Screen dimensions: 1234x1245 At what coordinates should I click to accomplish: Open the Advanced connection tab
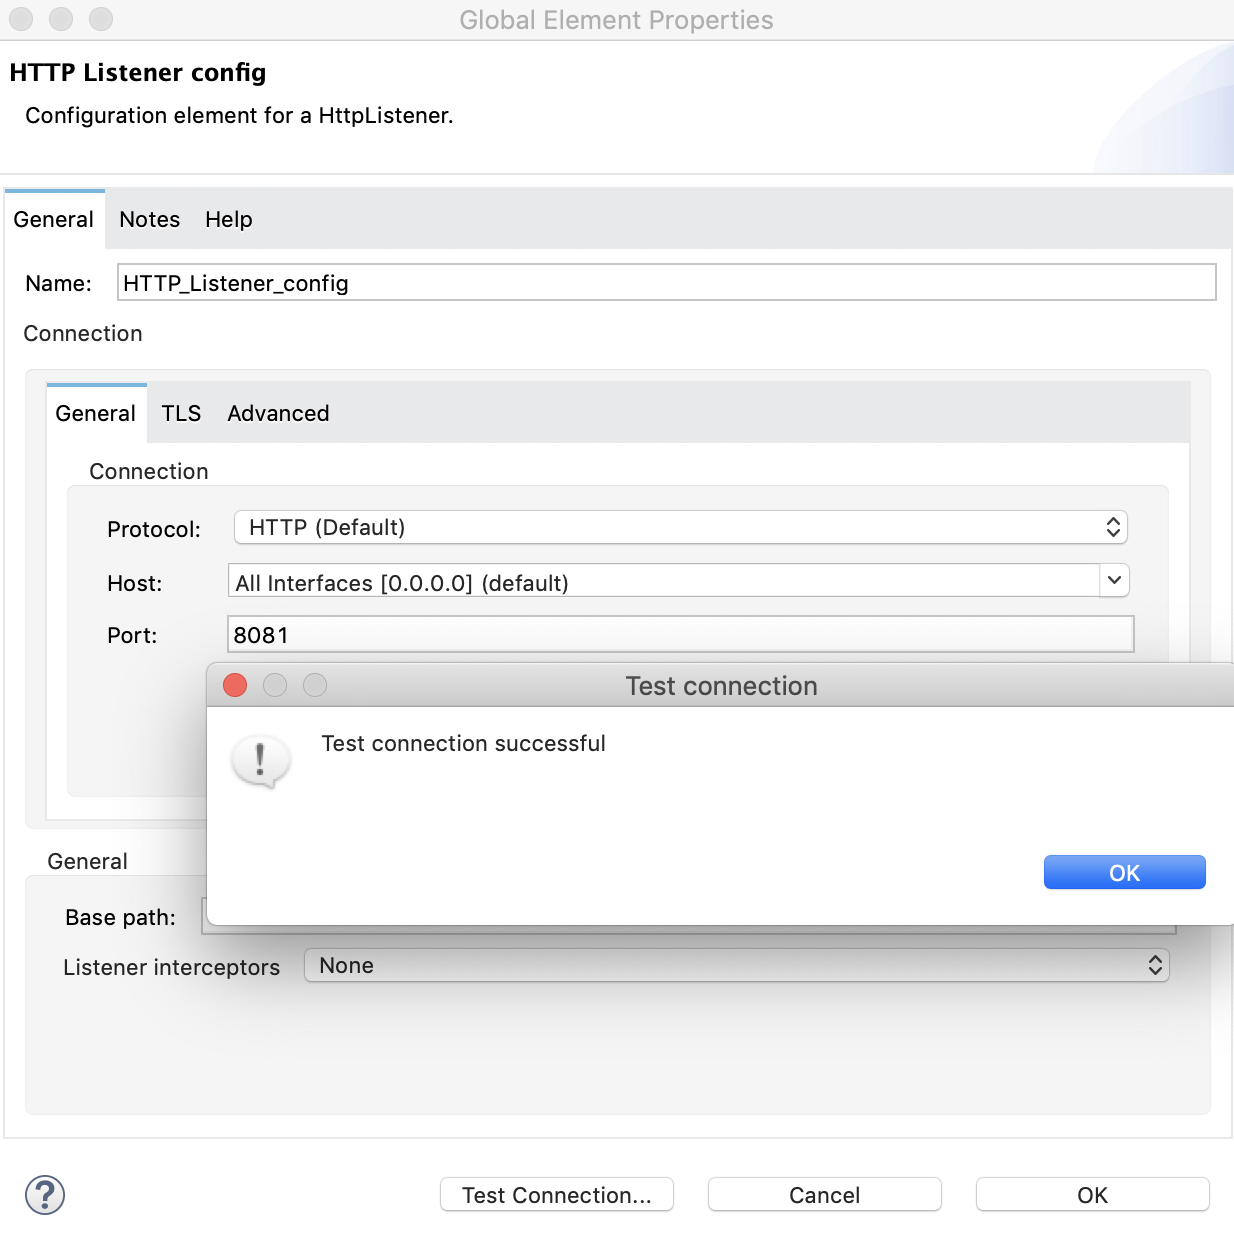(277, 413)
